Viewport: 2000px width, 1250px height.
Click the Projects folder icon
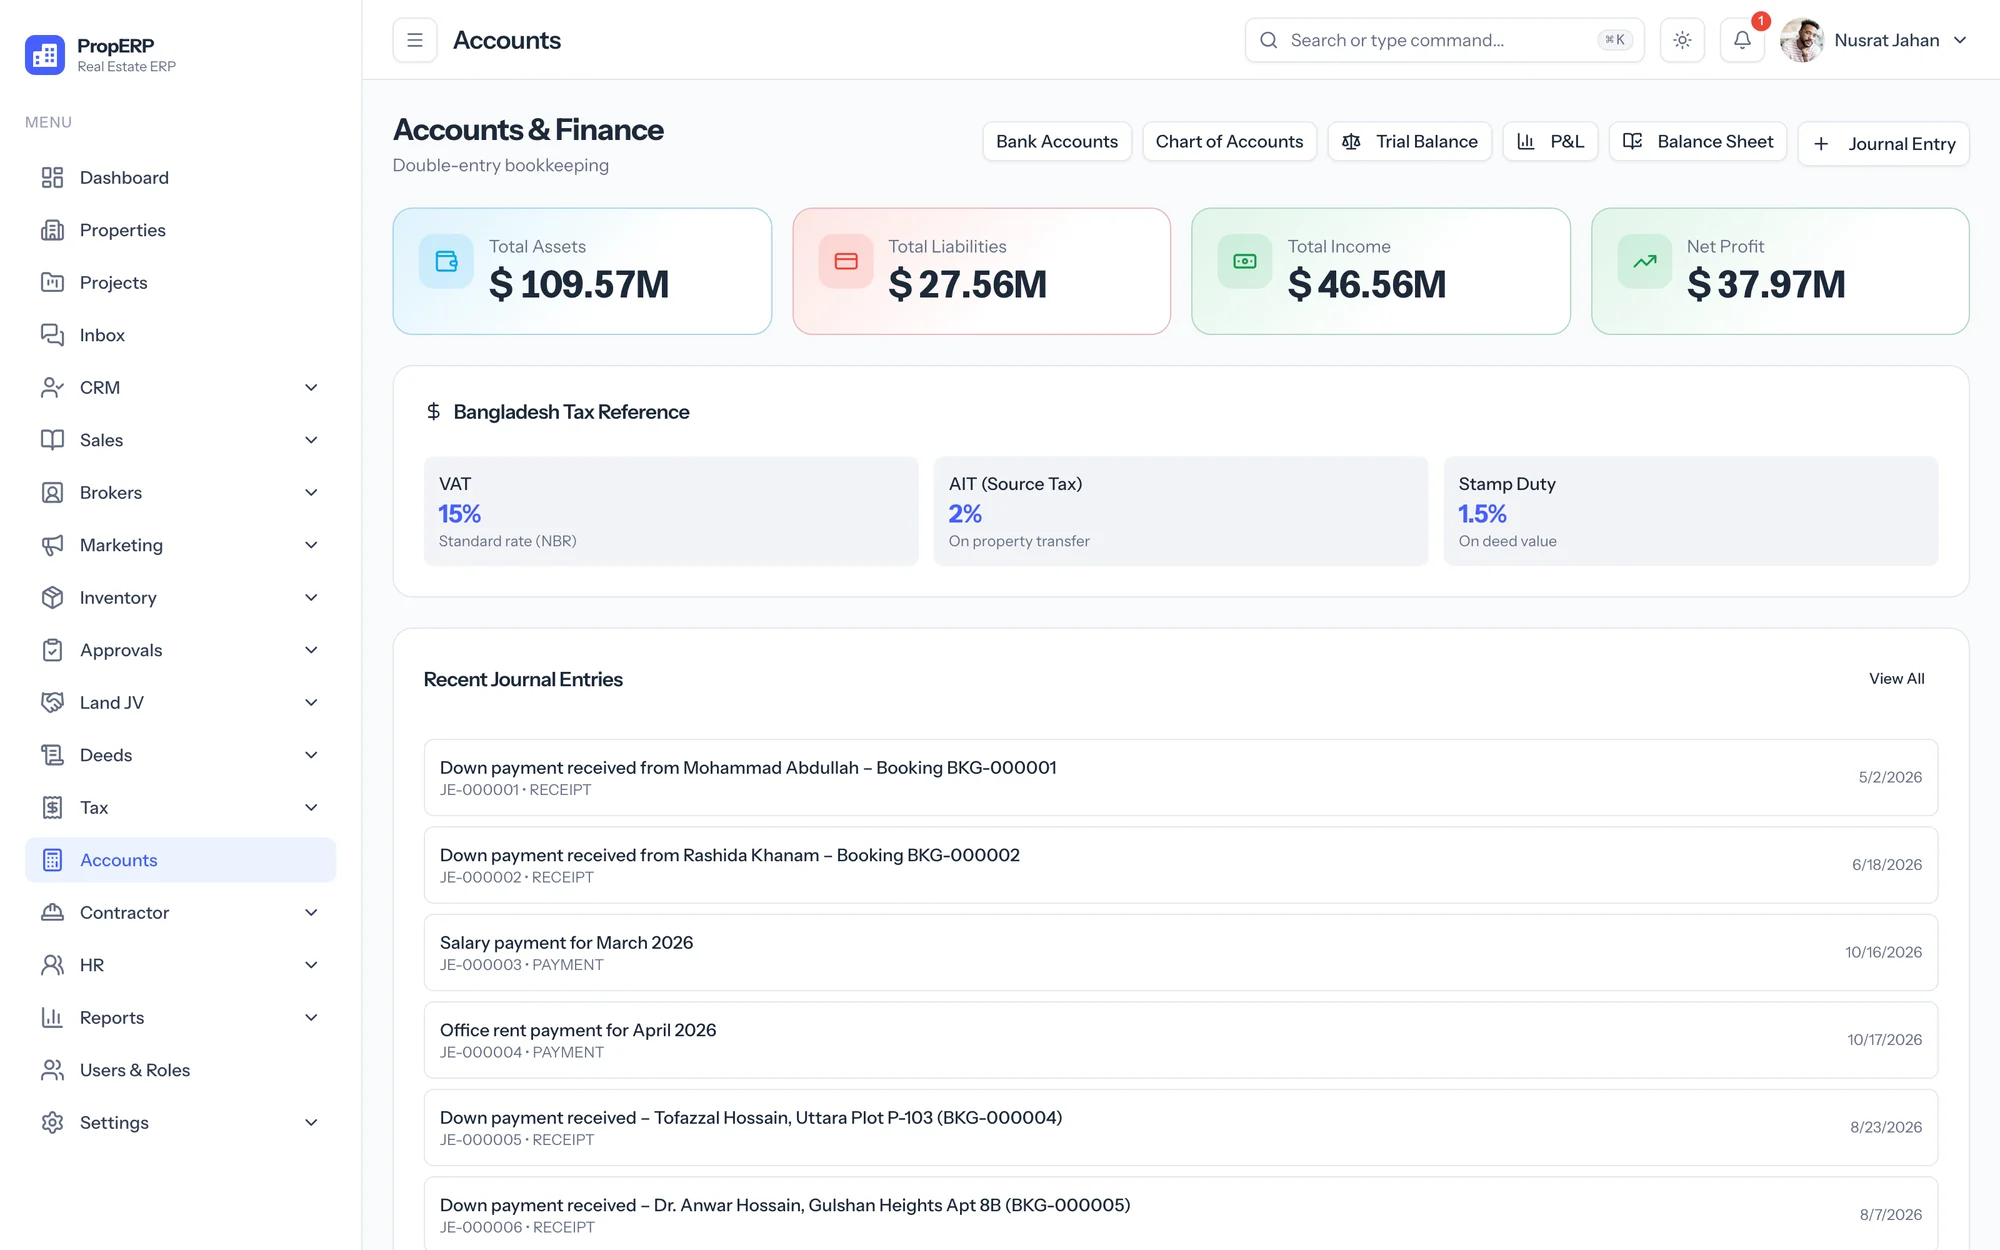click(52, 283)
